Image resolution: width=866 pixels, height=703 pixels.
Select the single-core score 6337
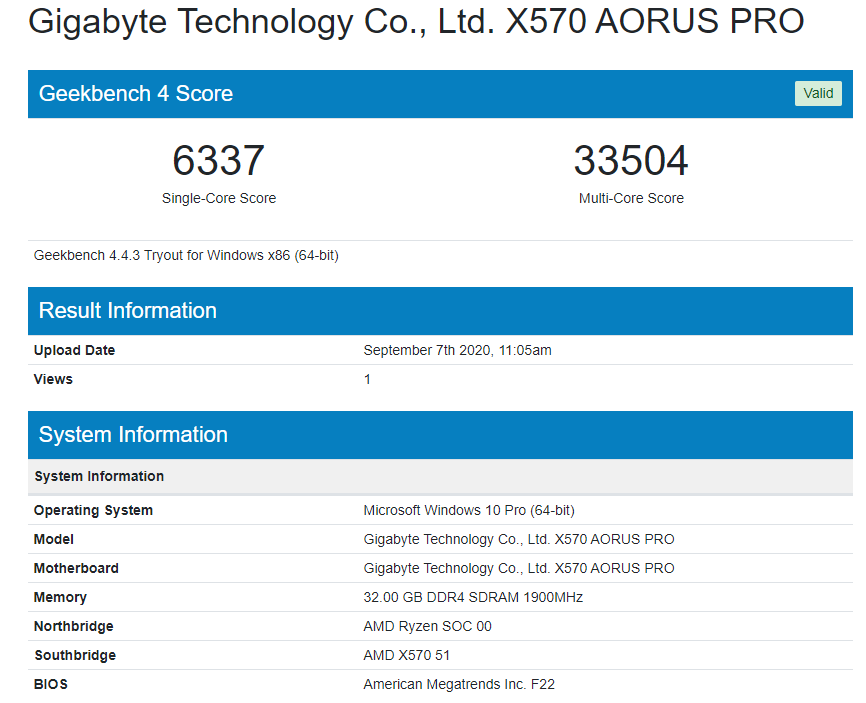tap(218, 161)
